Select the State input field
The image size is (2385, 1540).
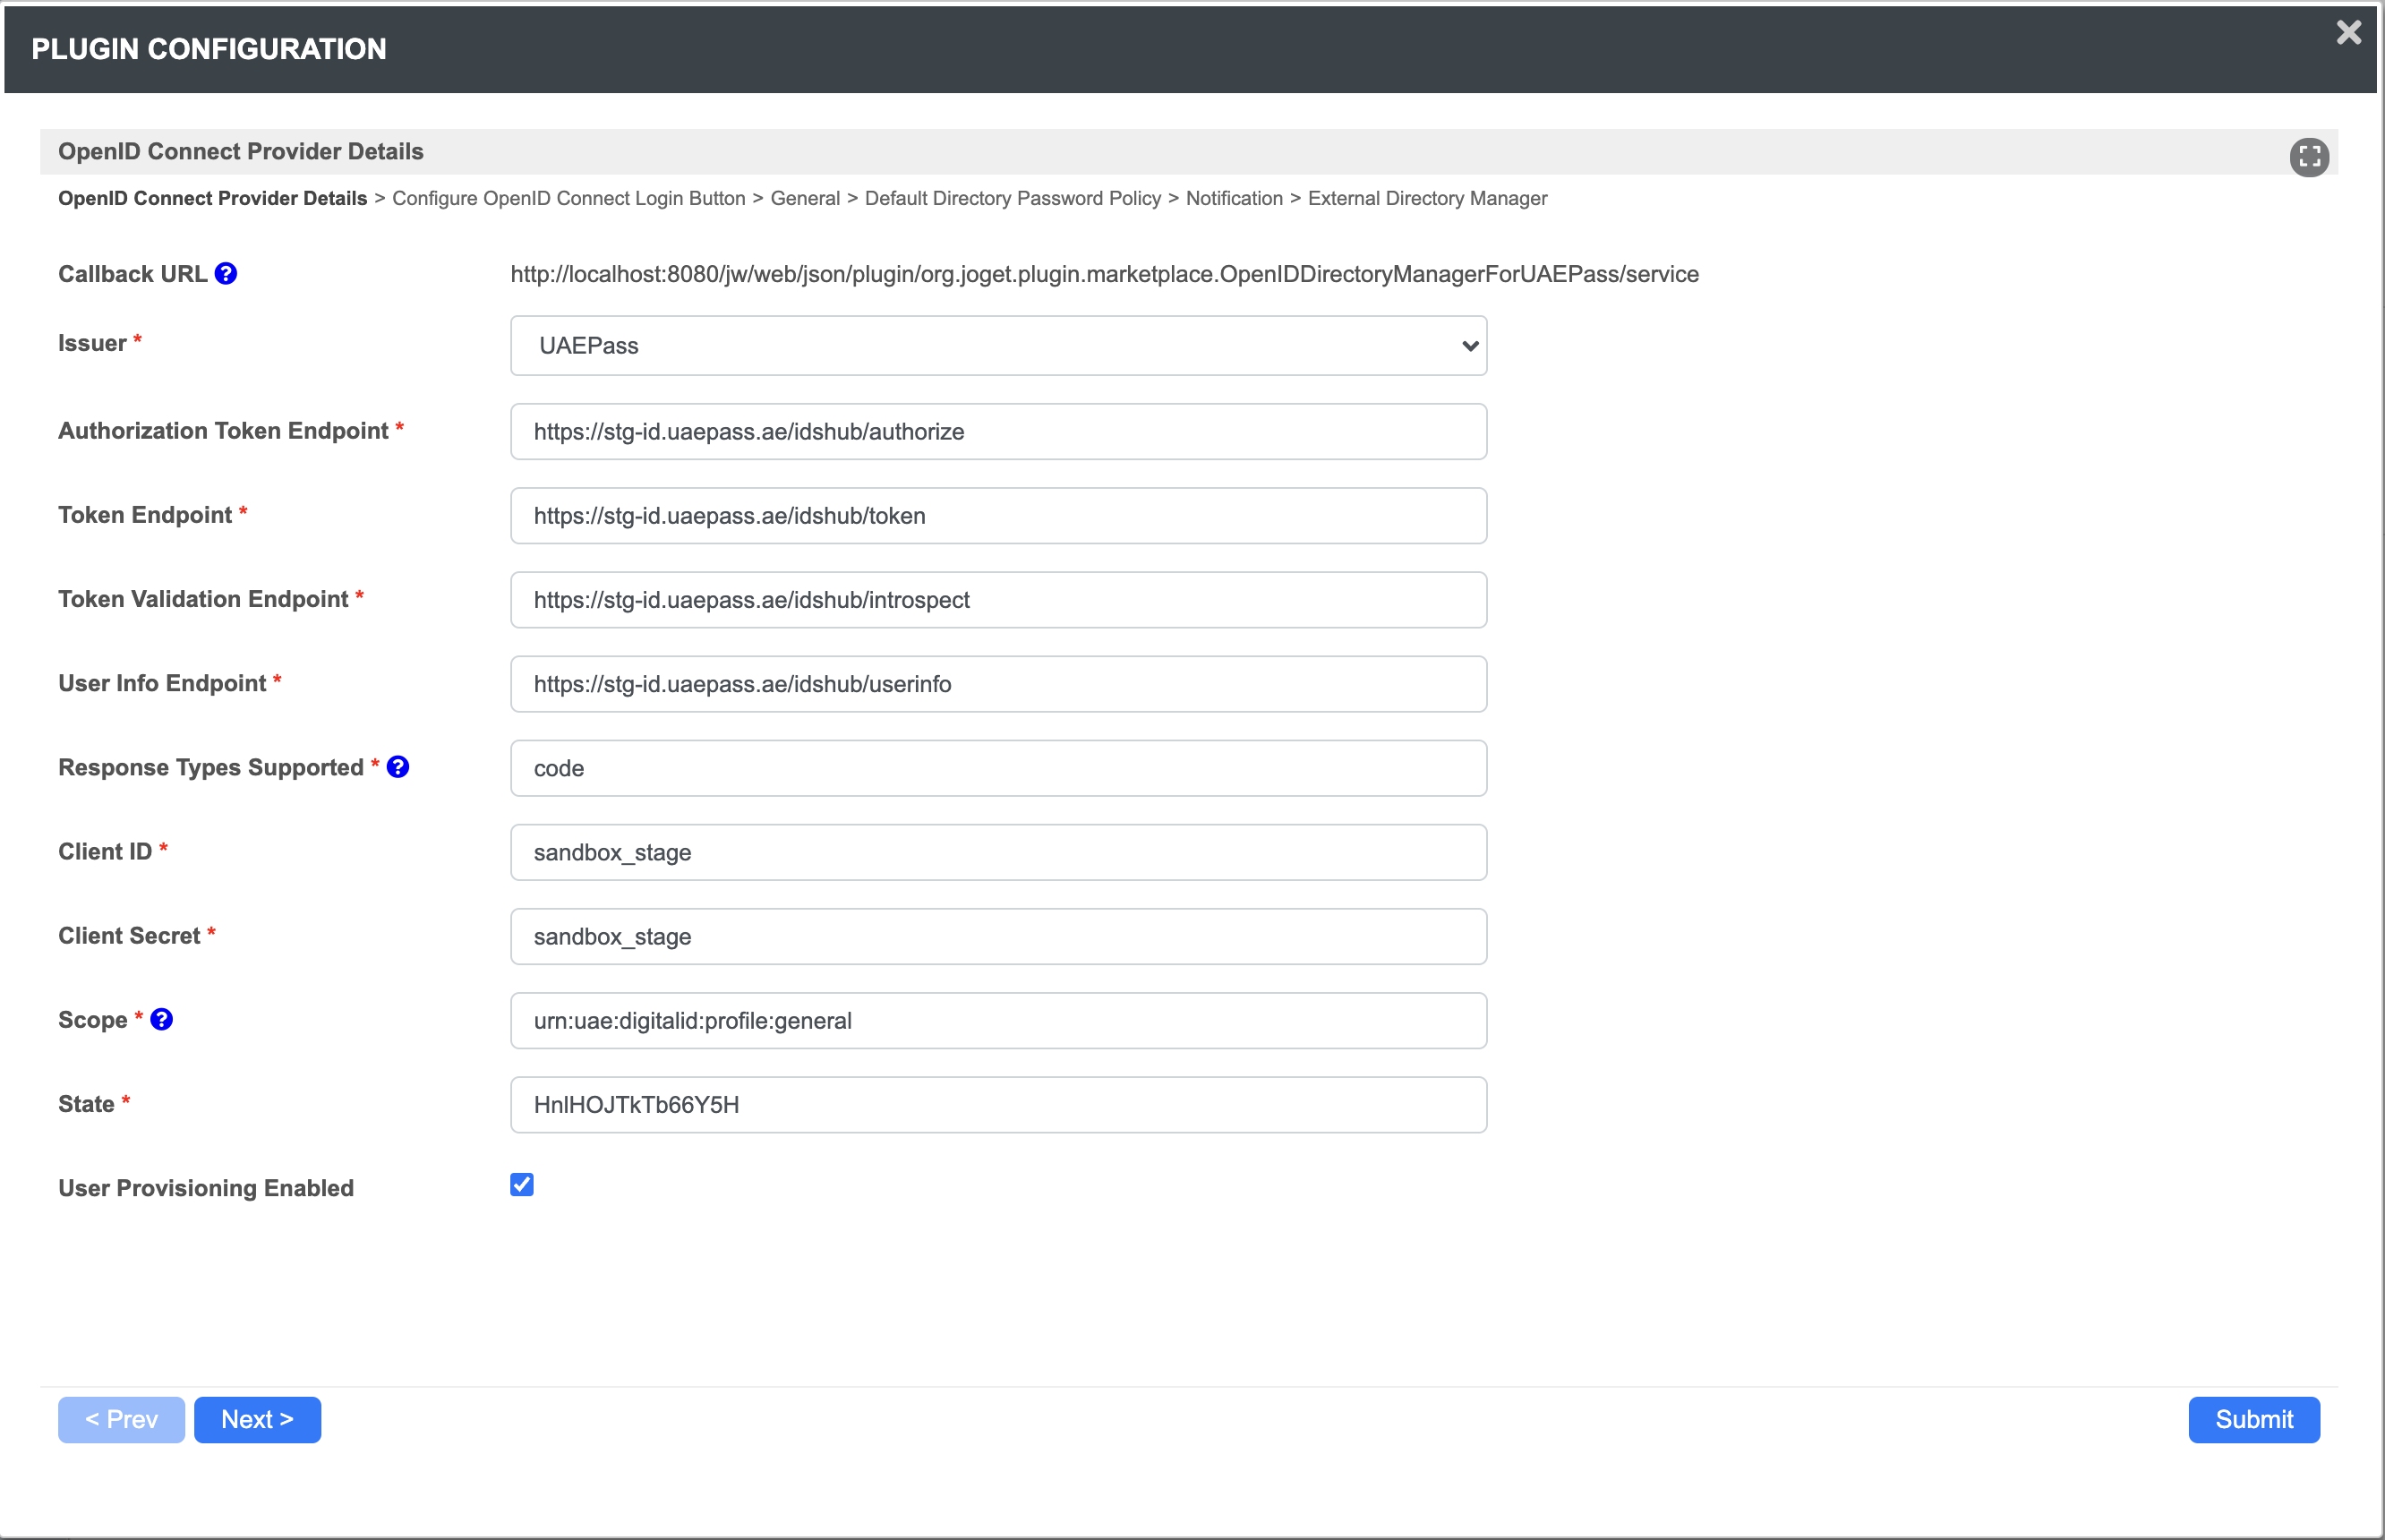coord(998,1104)
